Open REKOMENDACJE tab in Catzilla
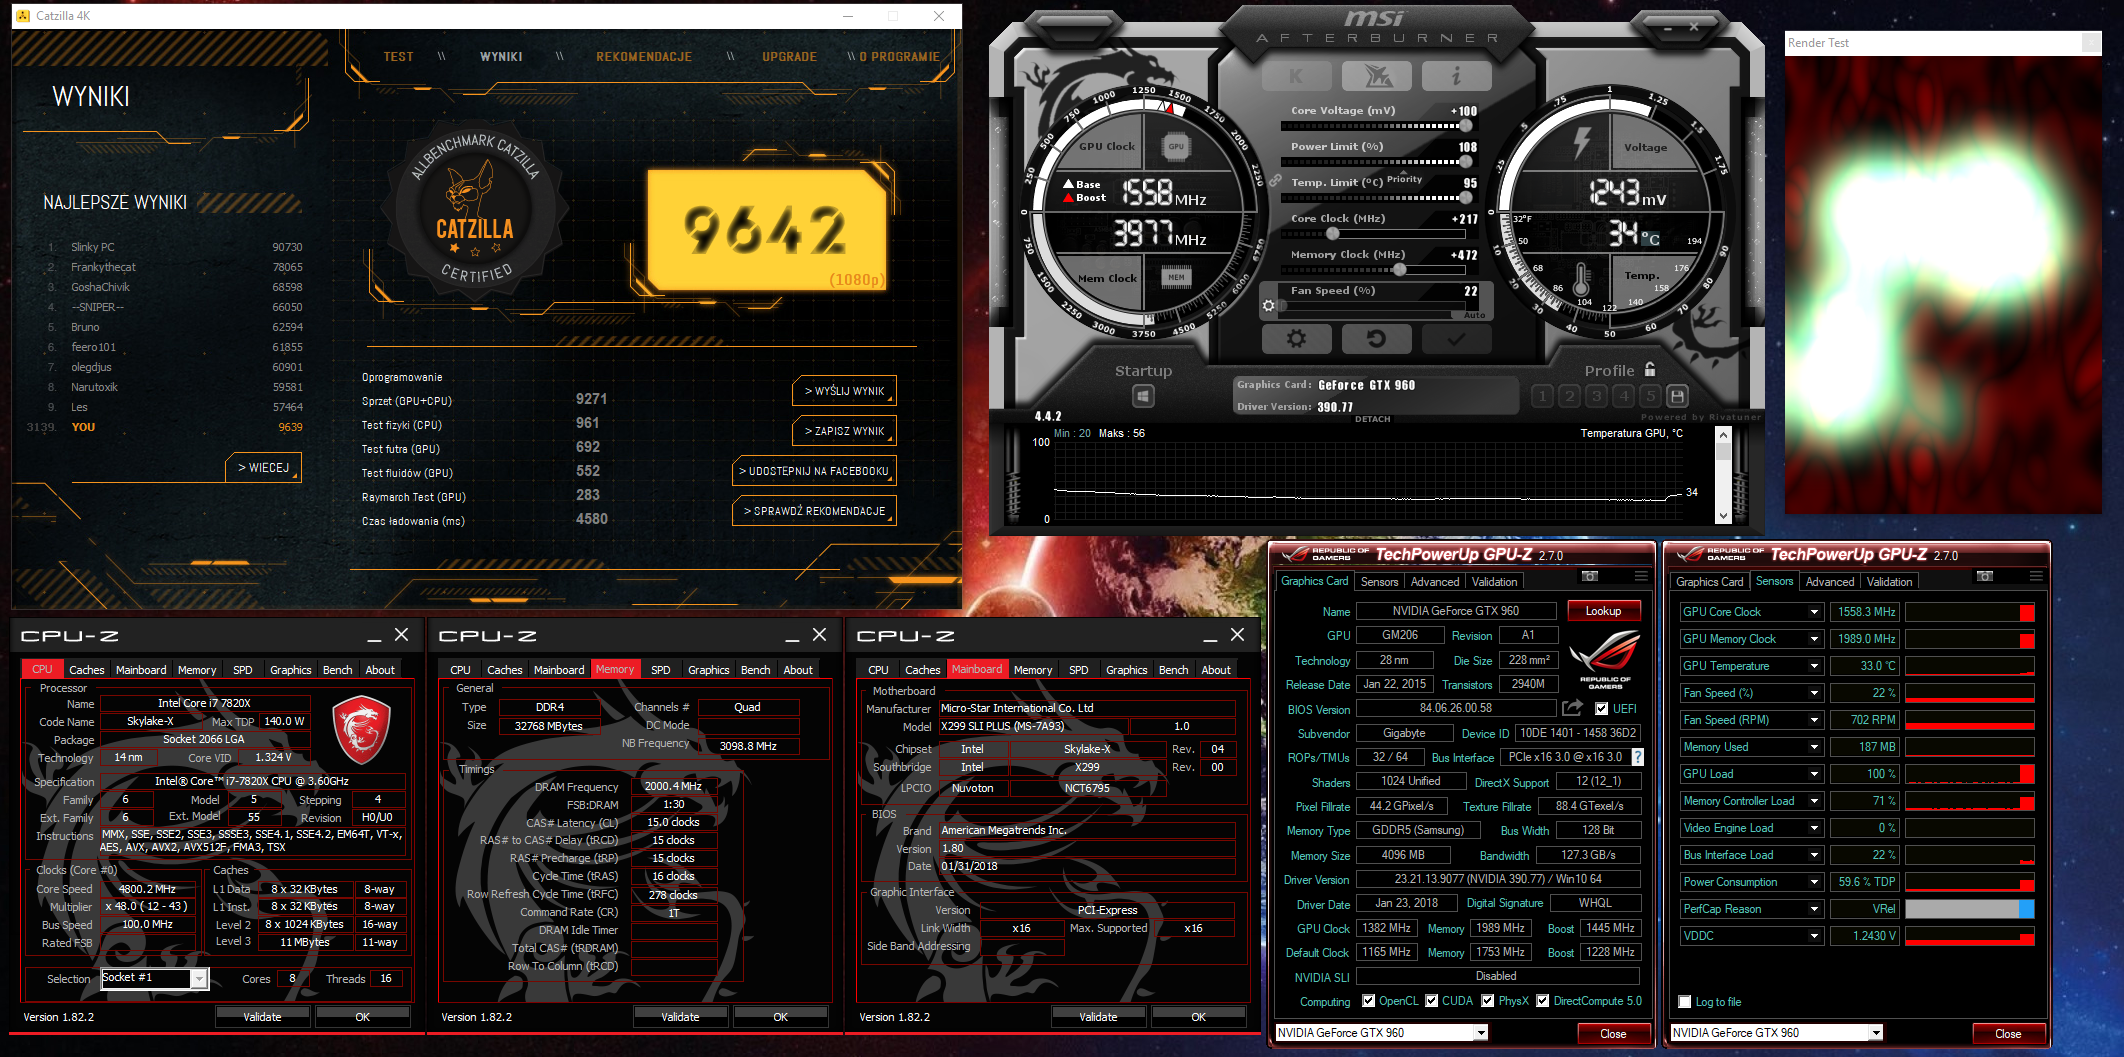The width and height of the screenshot is (2124, 1057). tap(644, 57)
